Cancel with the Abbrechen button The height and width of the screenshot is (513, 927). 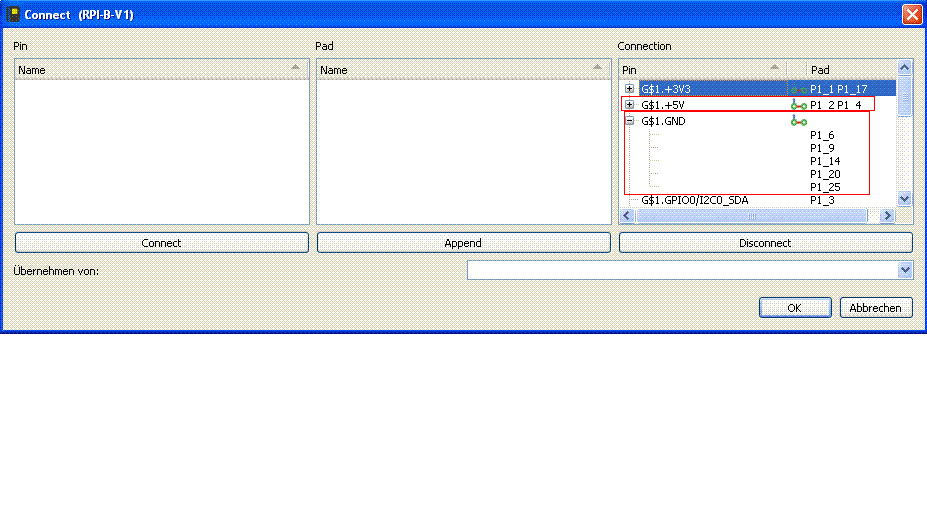pos(876,308)
